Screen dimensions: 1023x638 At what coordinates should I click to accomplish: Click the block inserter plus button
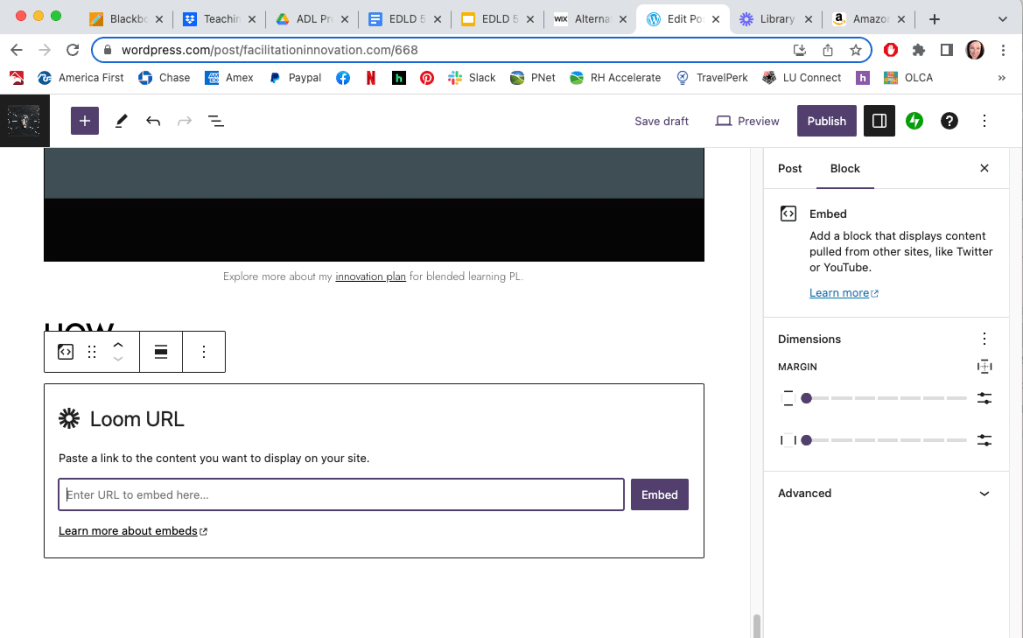click(84, 121)
